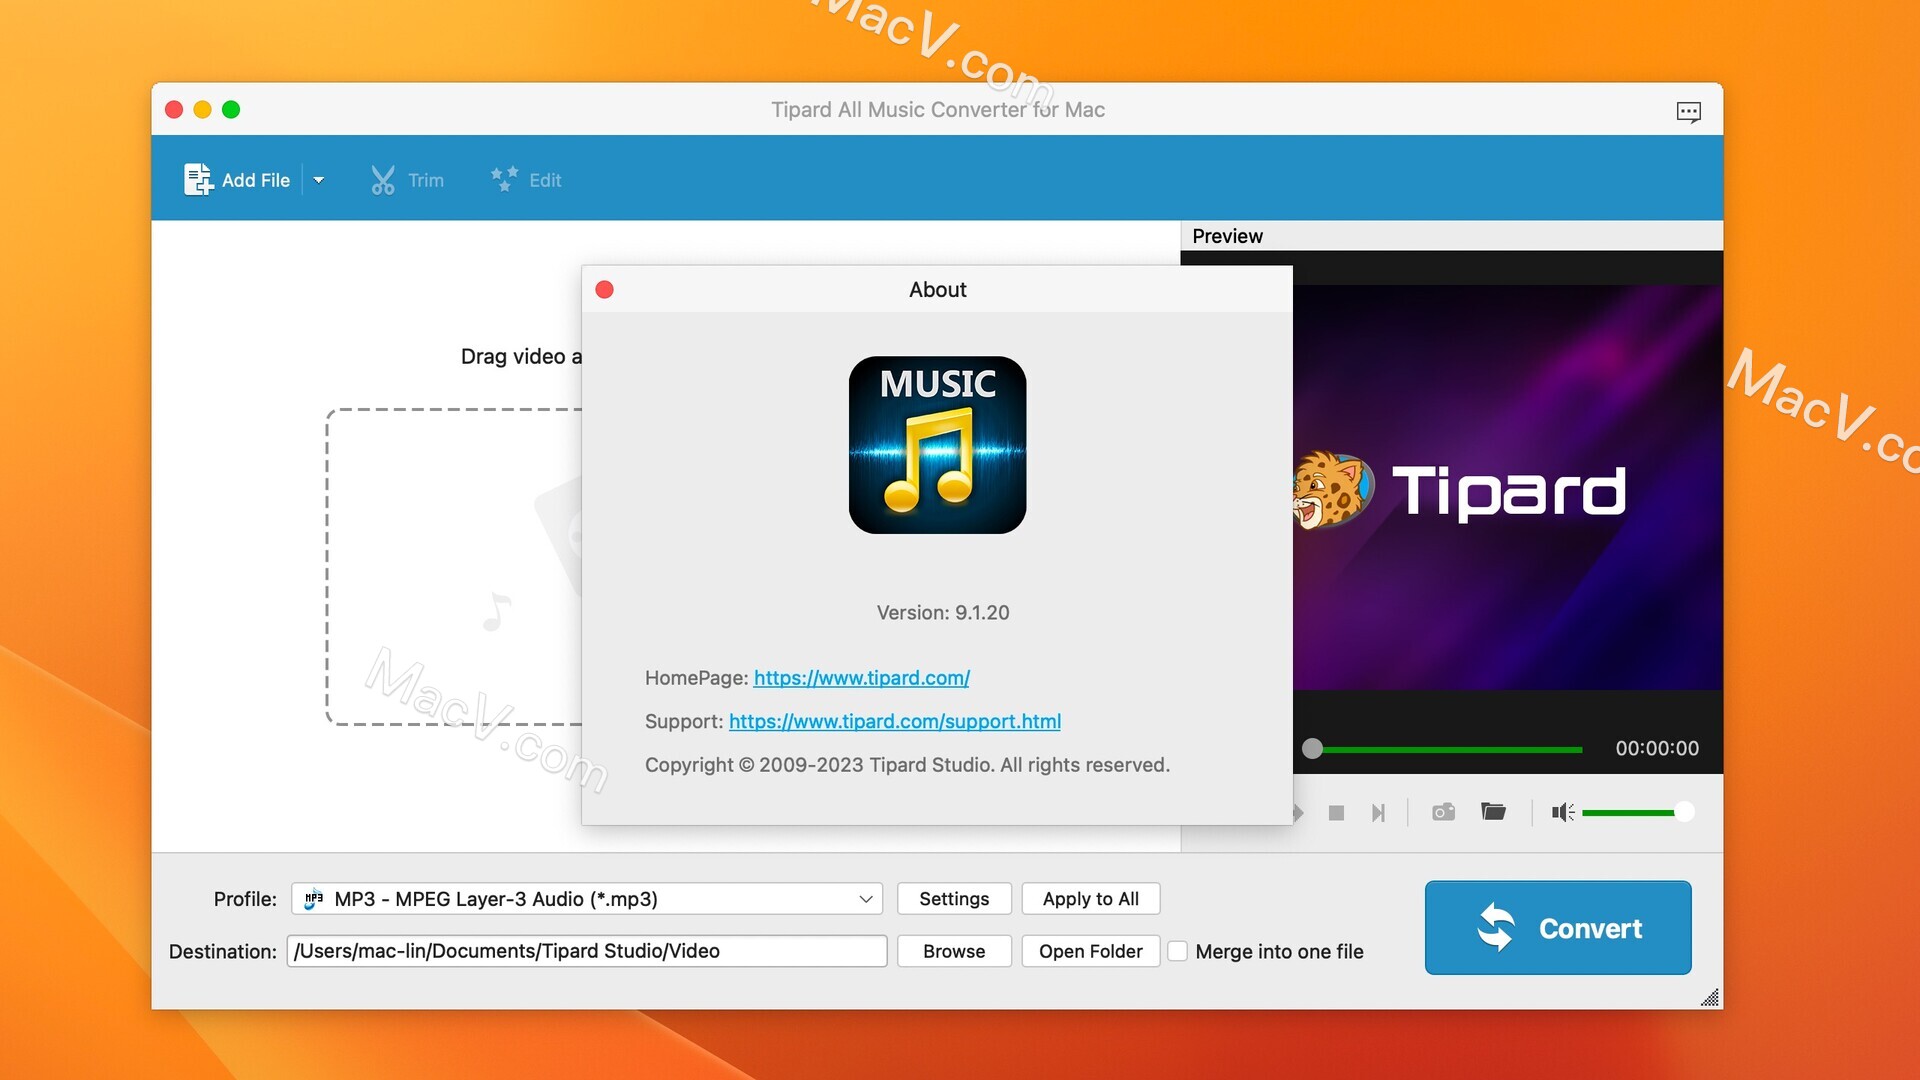This screenshot has height=1080, width=1920.
Task: Enable Merge into one file checkbox
Action: click(x=1178, y=949)
